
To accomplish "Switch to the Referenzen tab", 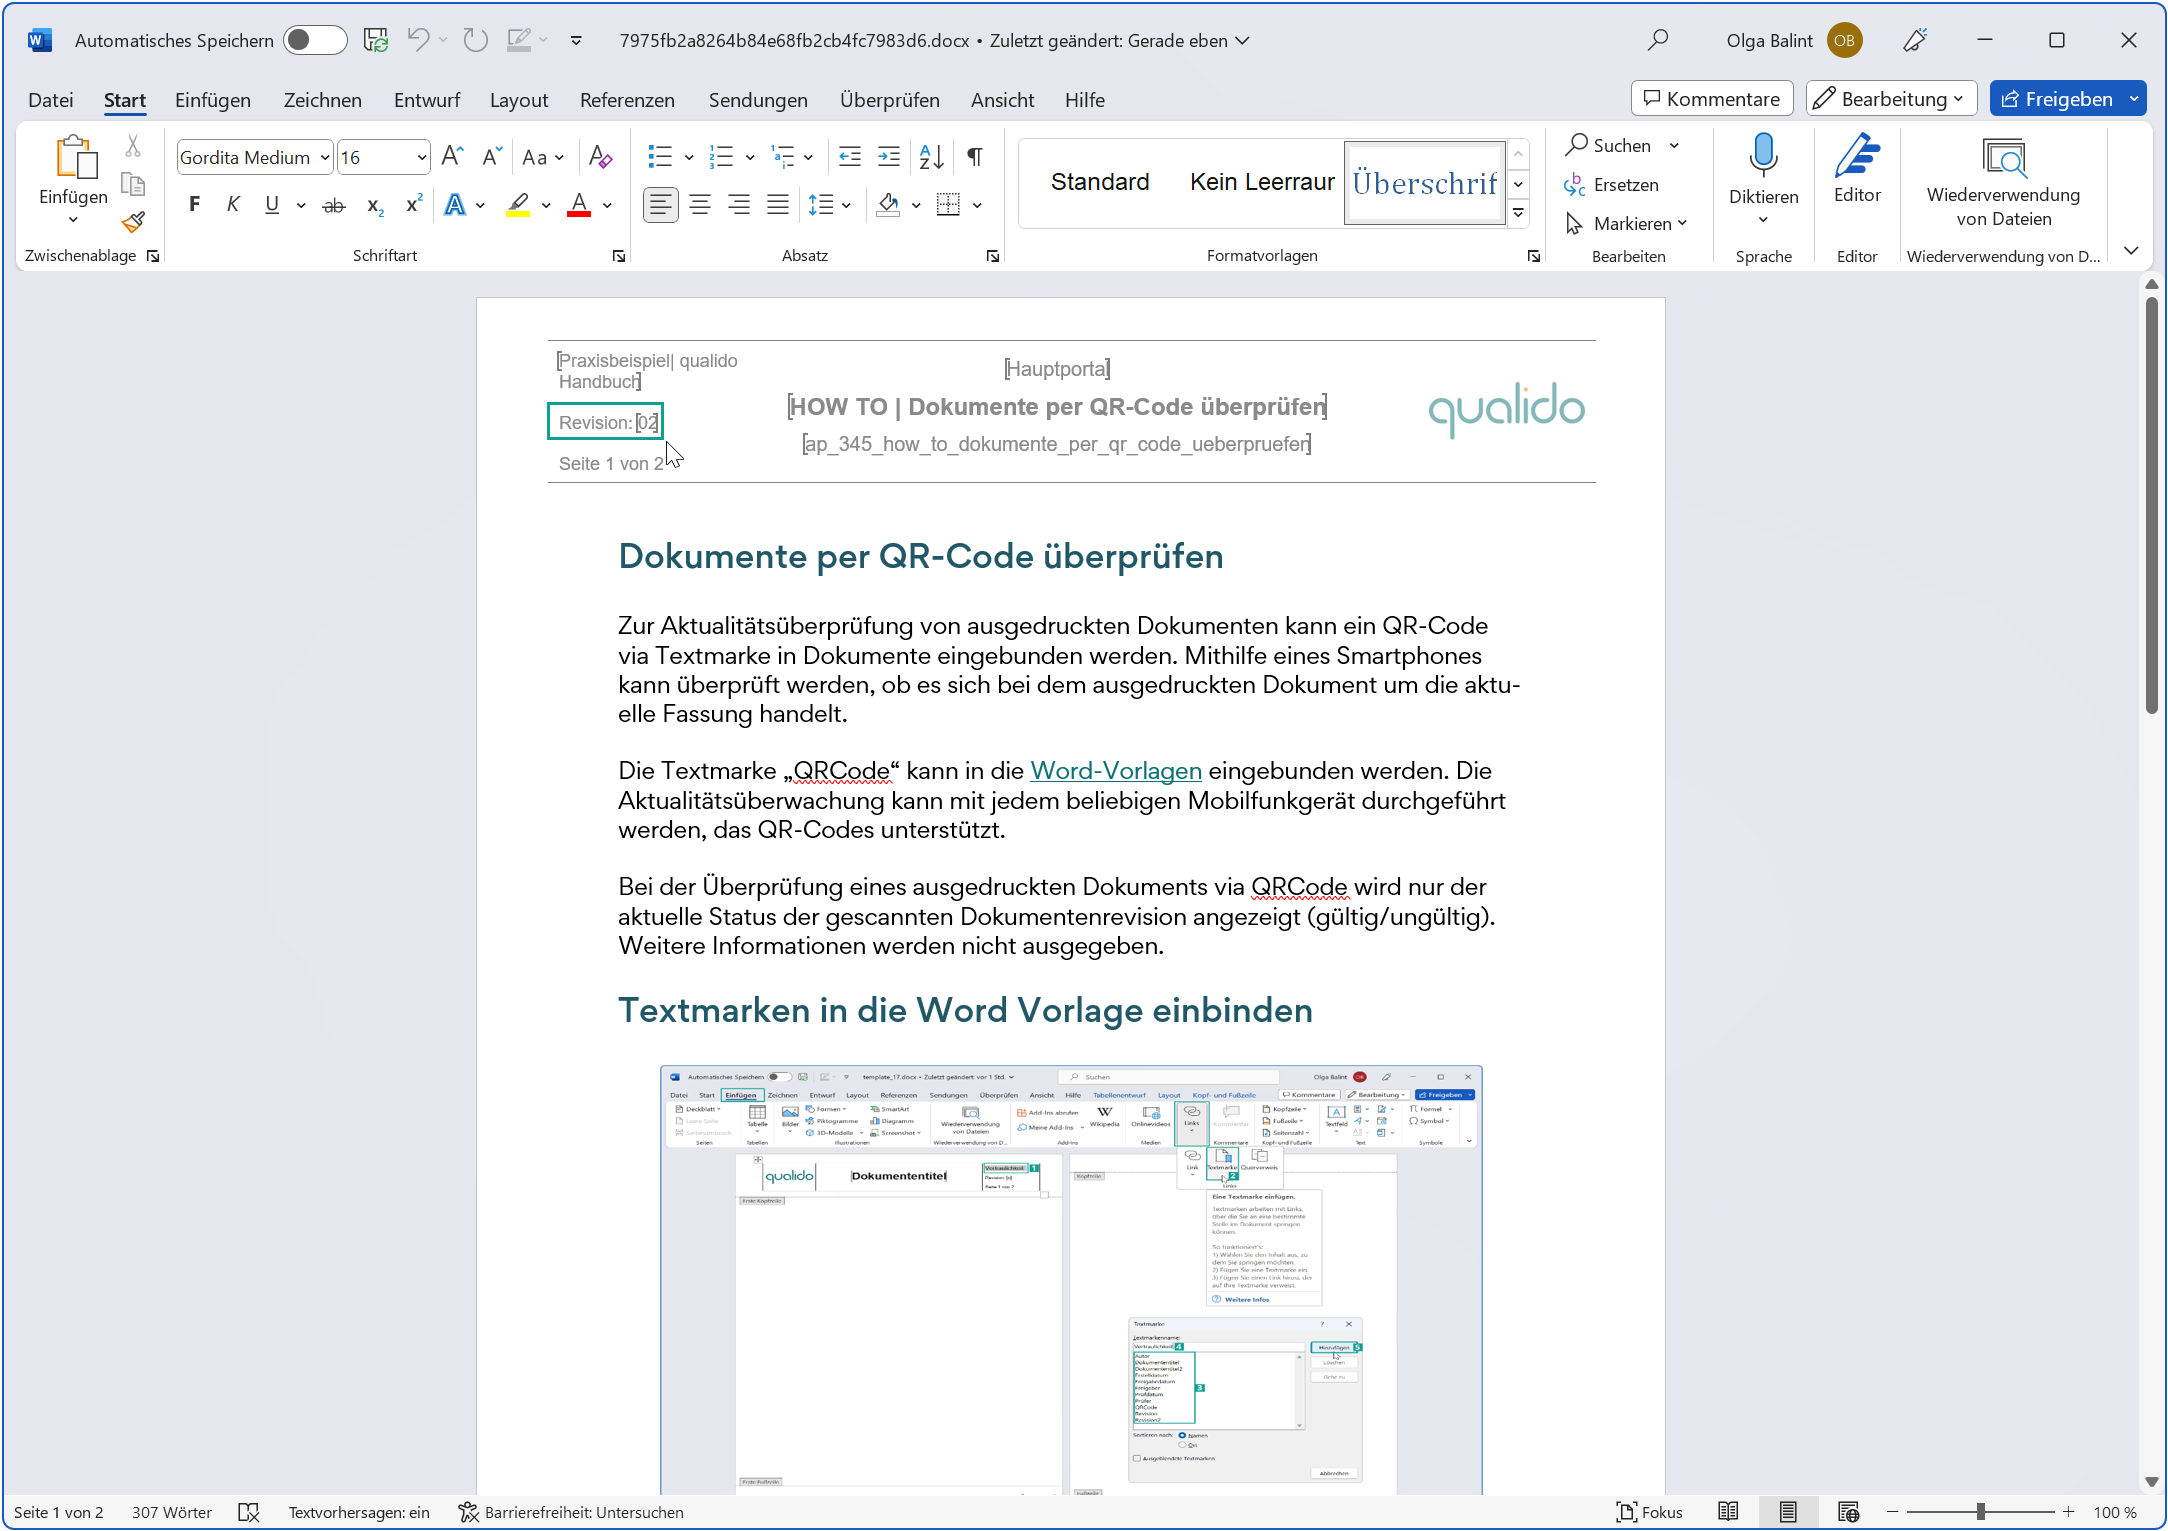I will (627, 100).
